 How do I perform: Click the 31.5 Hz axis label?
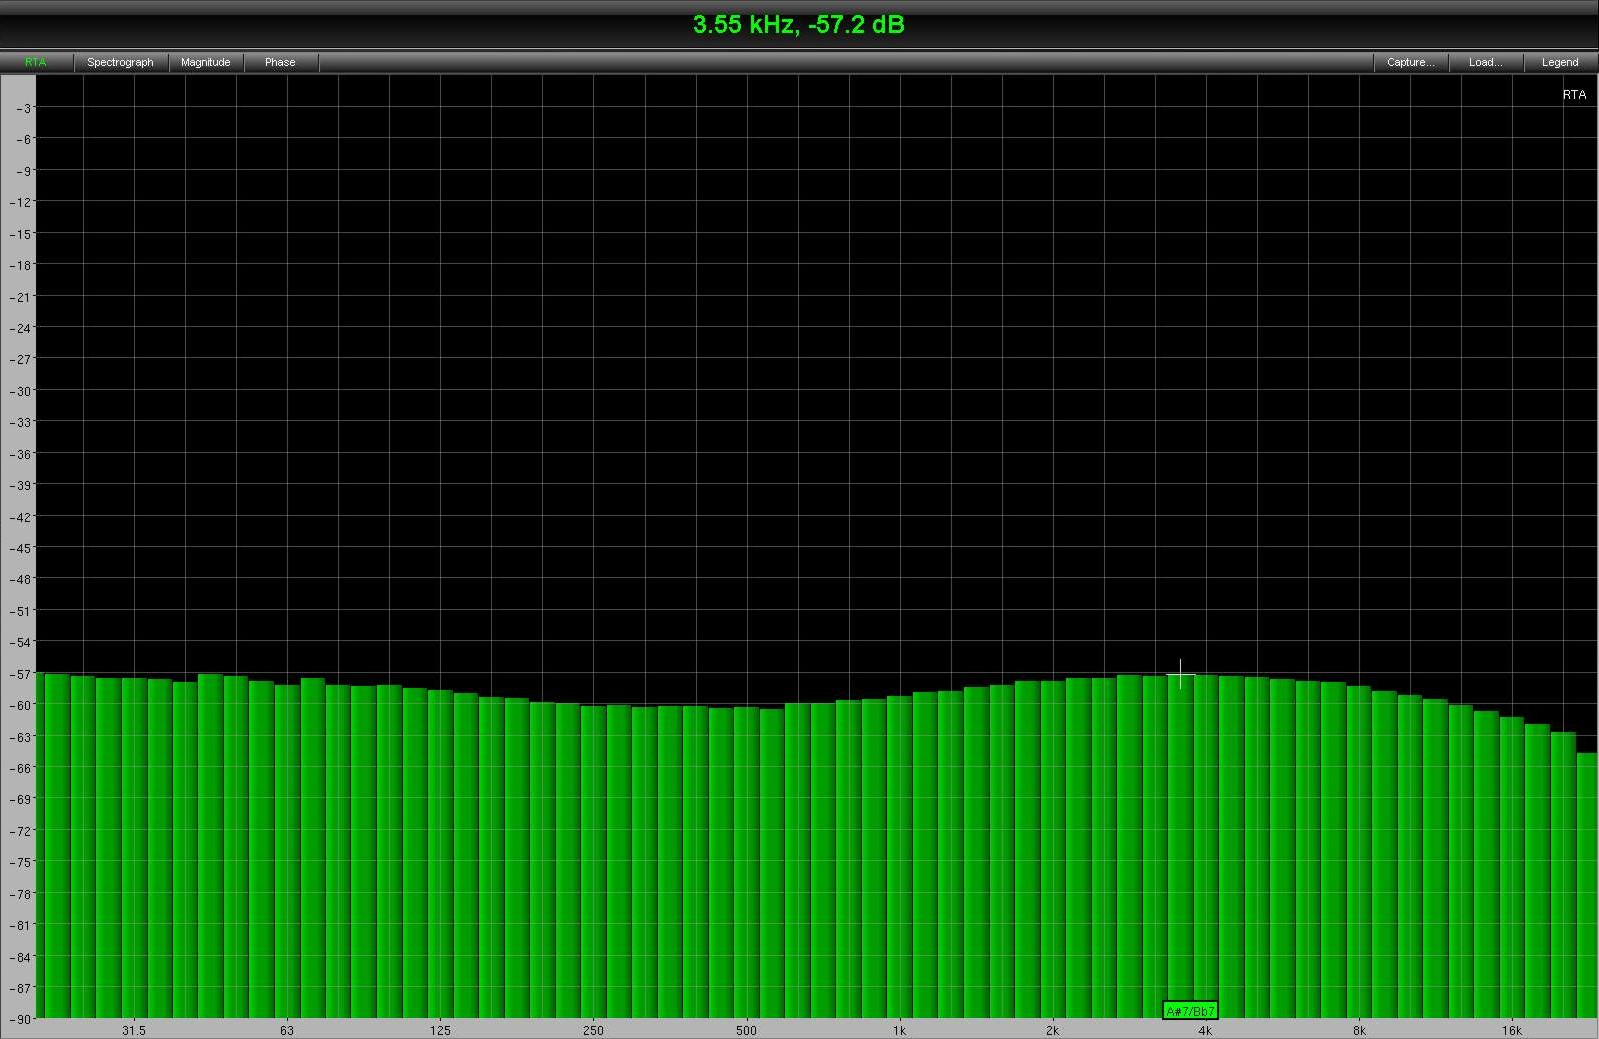coord(133,1030)
